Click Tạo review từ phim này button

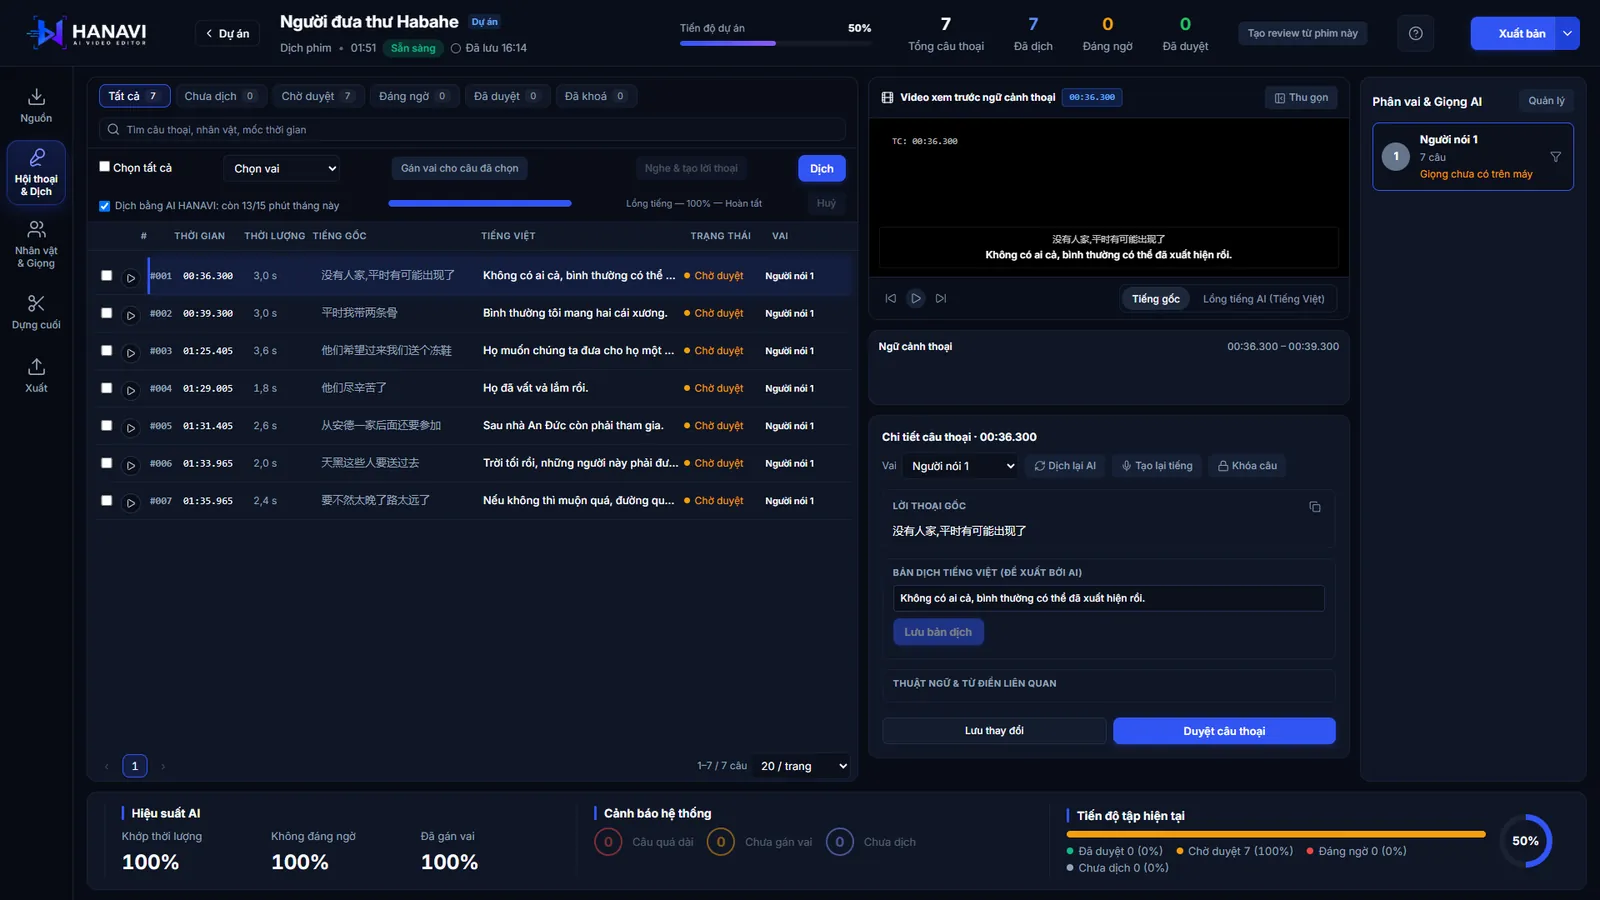point(1302,33)
